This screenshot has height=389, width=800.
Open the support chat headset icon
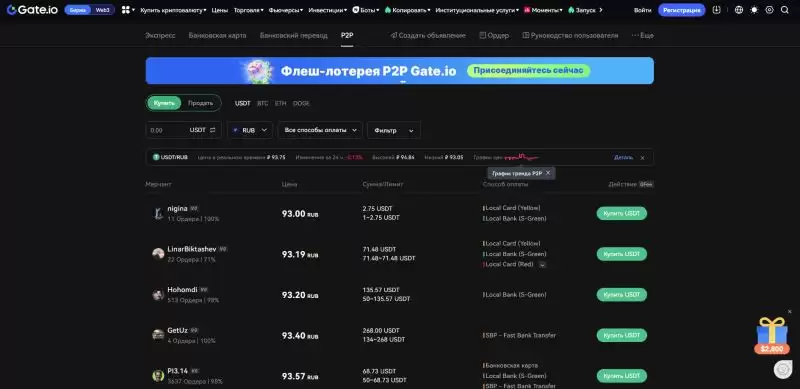tap(783, 370)
